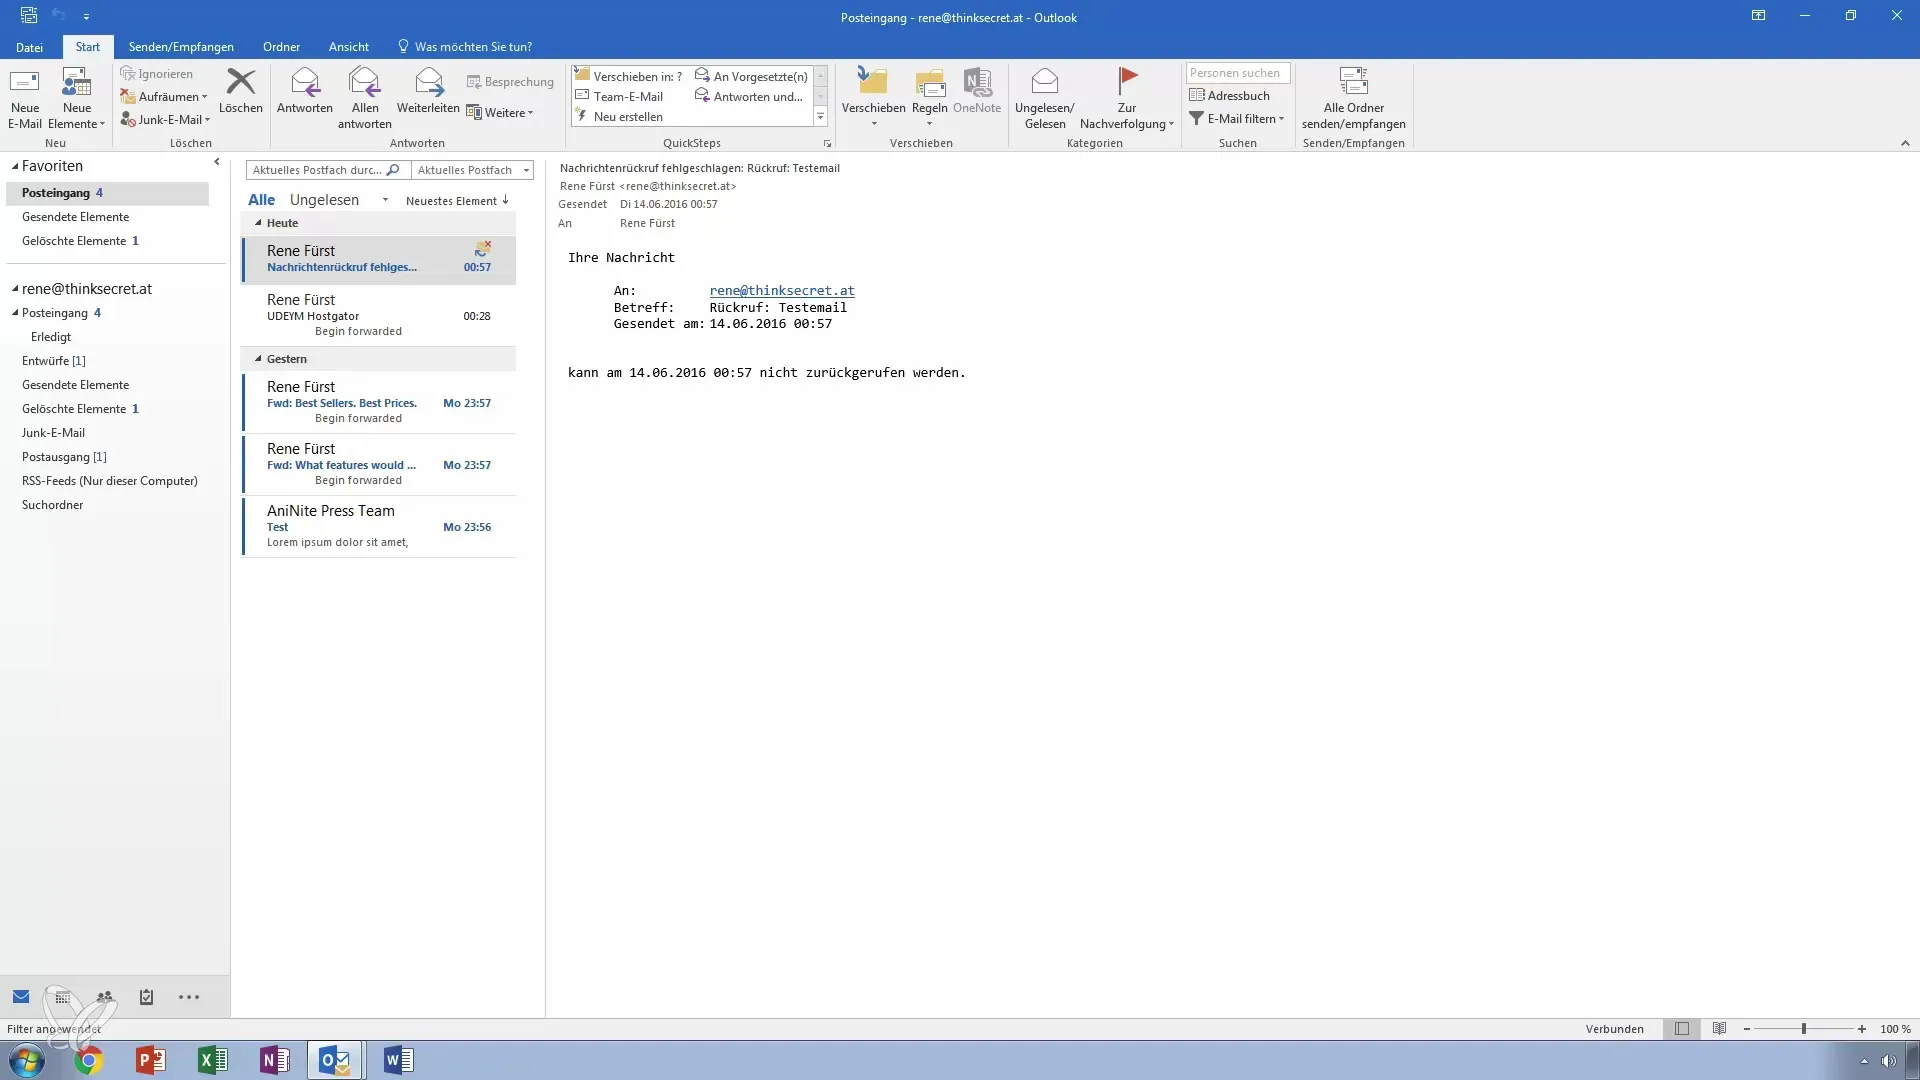
Task: Open the QuickSteps dialog launcher
Action: (x=827, y=144)
